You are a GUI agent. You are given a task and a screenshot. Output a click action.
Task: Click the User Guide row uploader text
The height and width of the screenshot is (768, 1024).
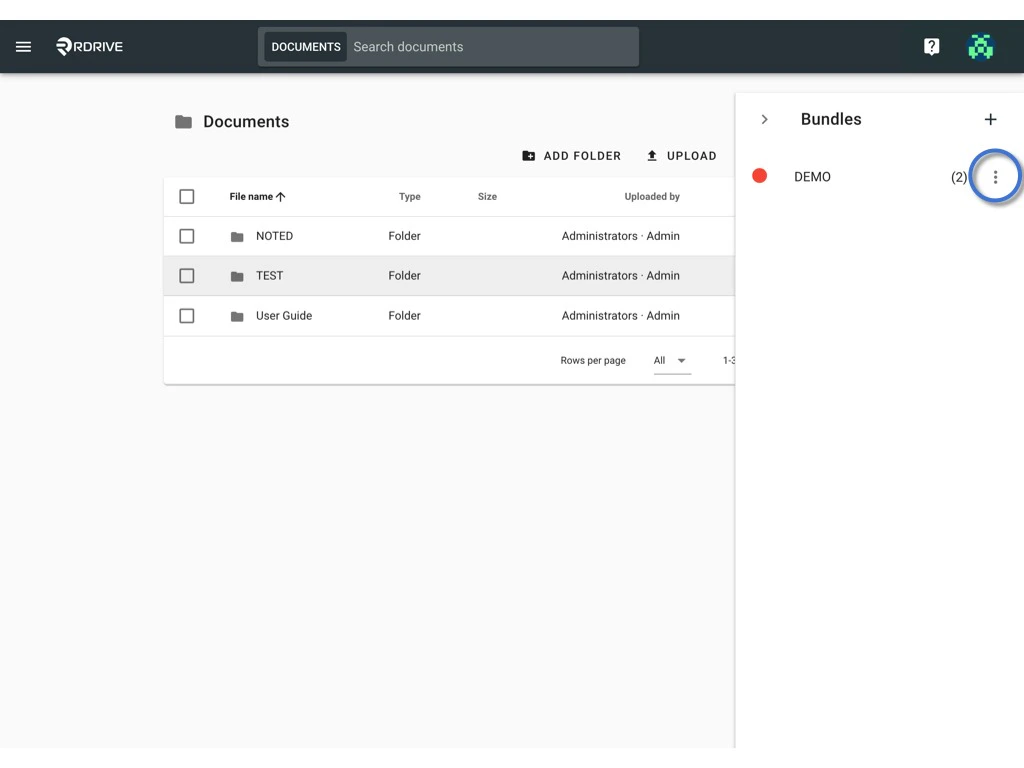(620, 315)
